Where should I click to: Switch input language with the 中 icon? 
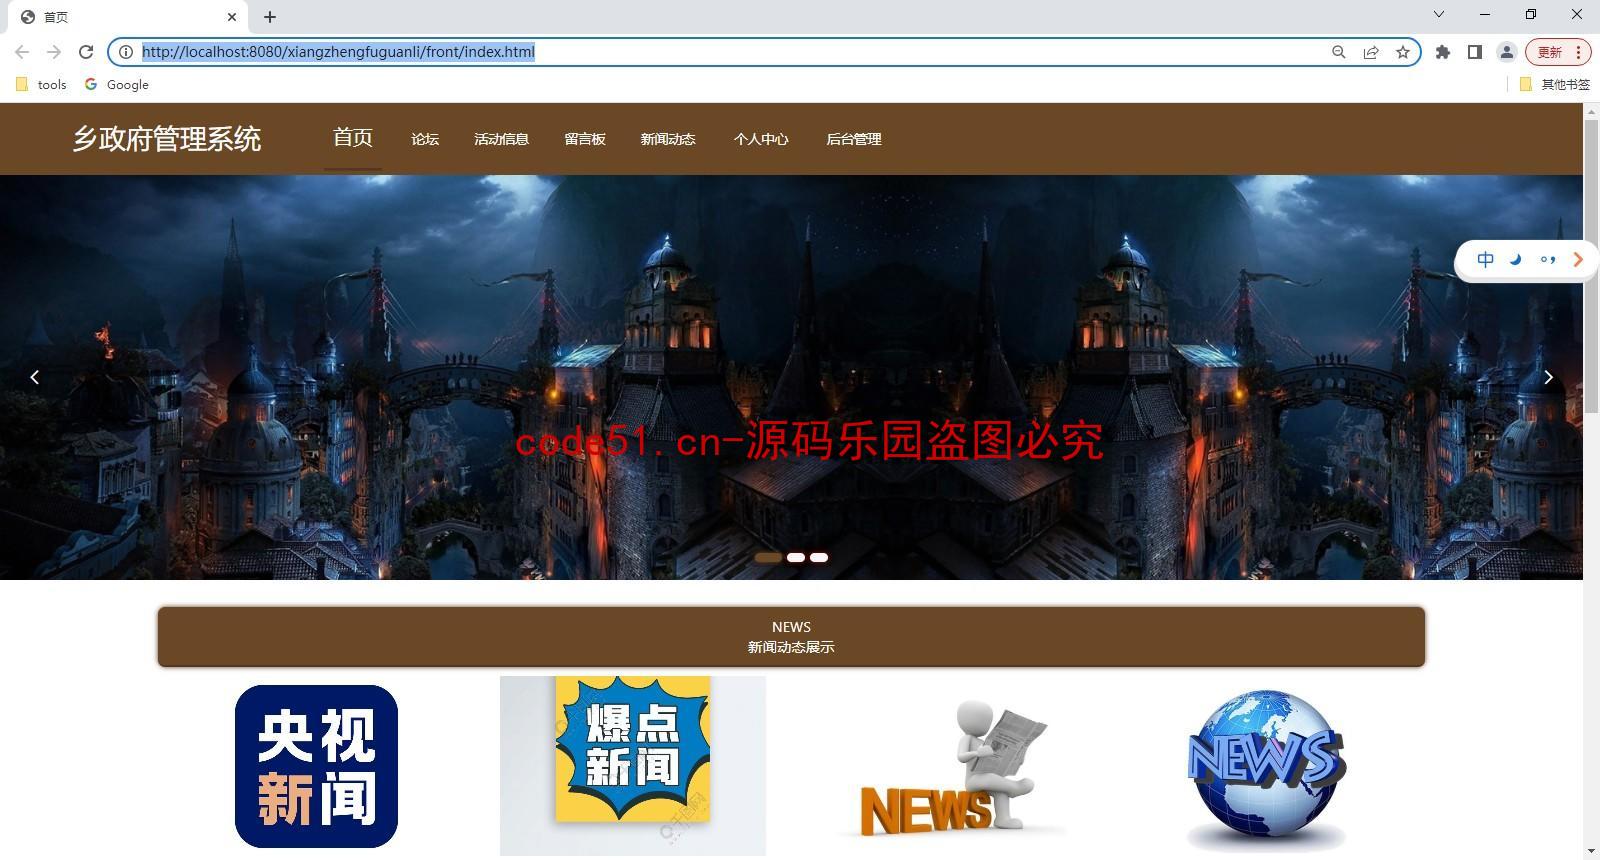click(1486, 260)
